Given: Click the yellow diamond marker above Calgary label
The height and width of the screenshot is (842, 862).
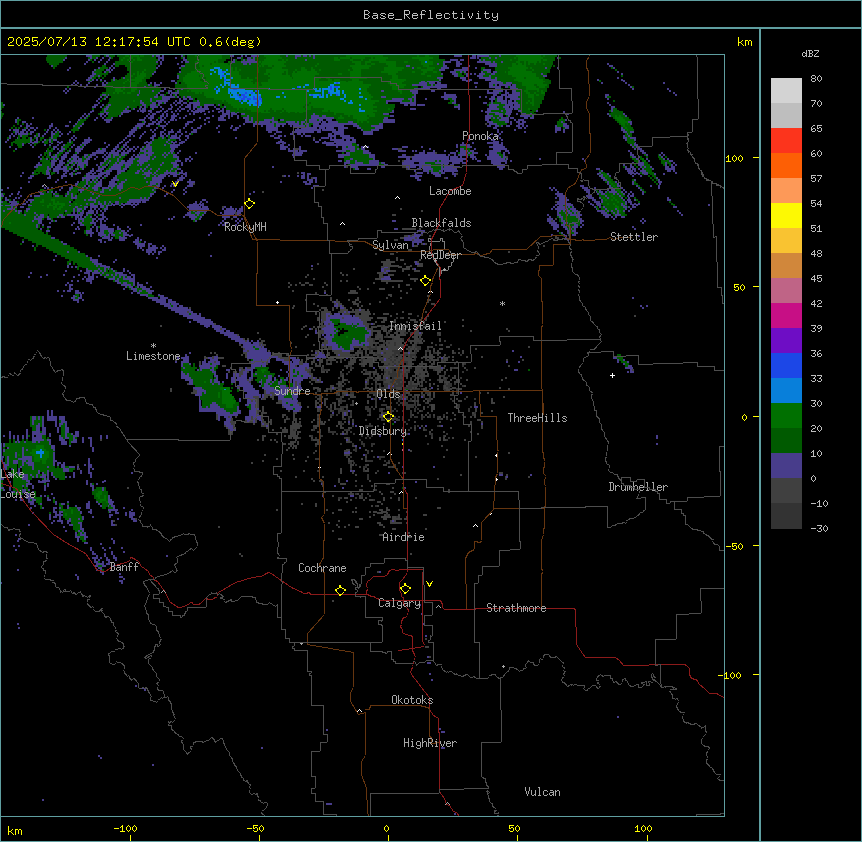Looking at the screenshot, I should tap(405, 589).
